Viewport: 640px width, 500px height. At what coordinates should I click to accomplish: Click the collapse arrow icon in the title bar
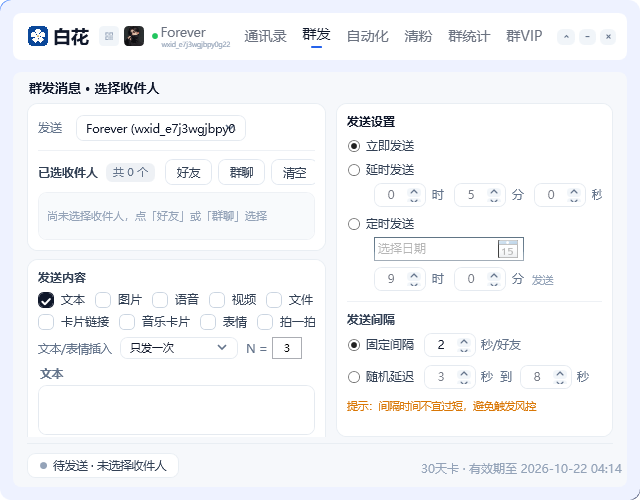(566, 37)
